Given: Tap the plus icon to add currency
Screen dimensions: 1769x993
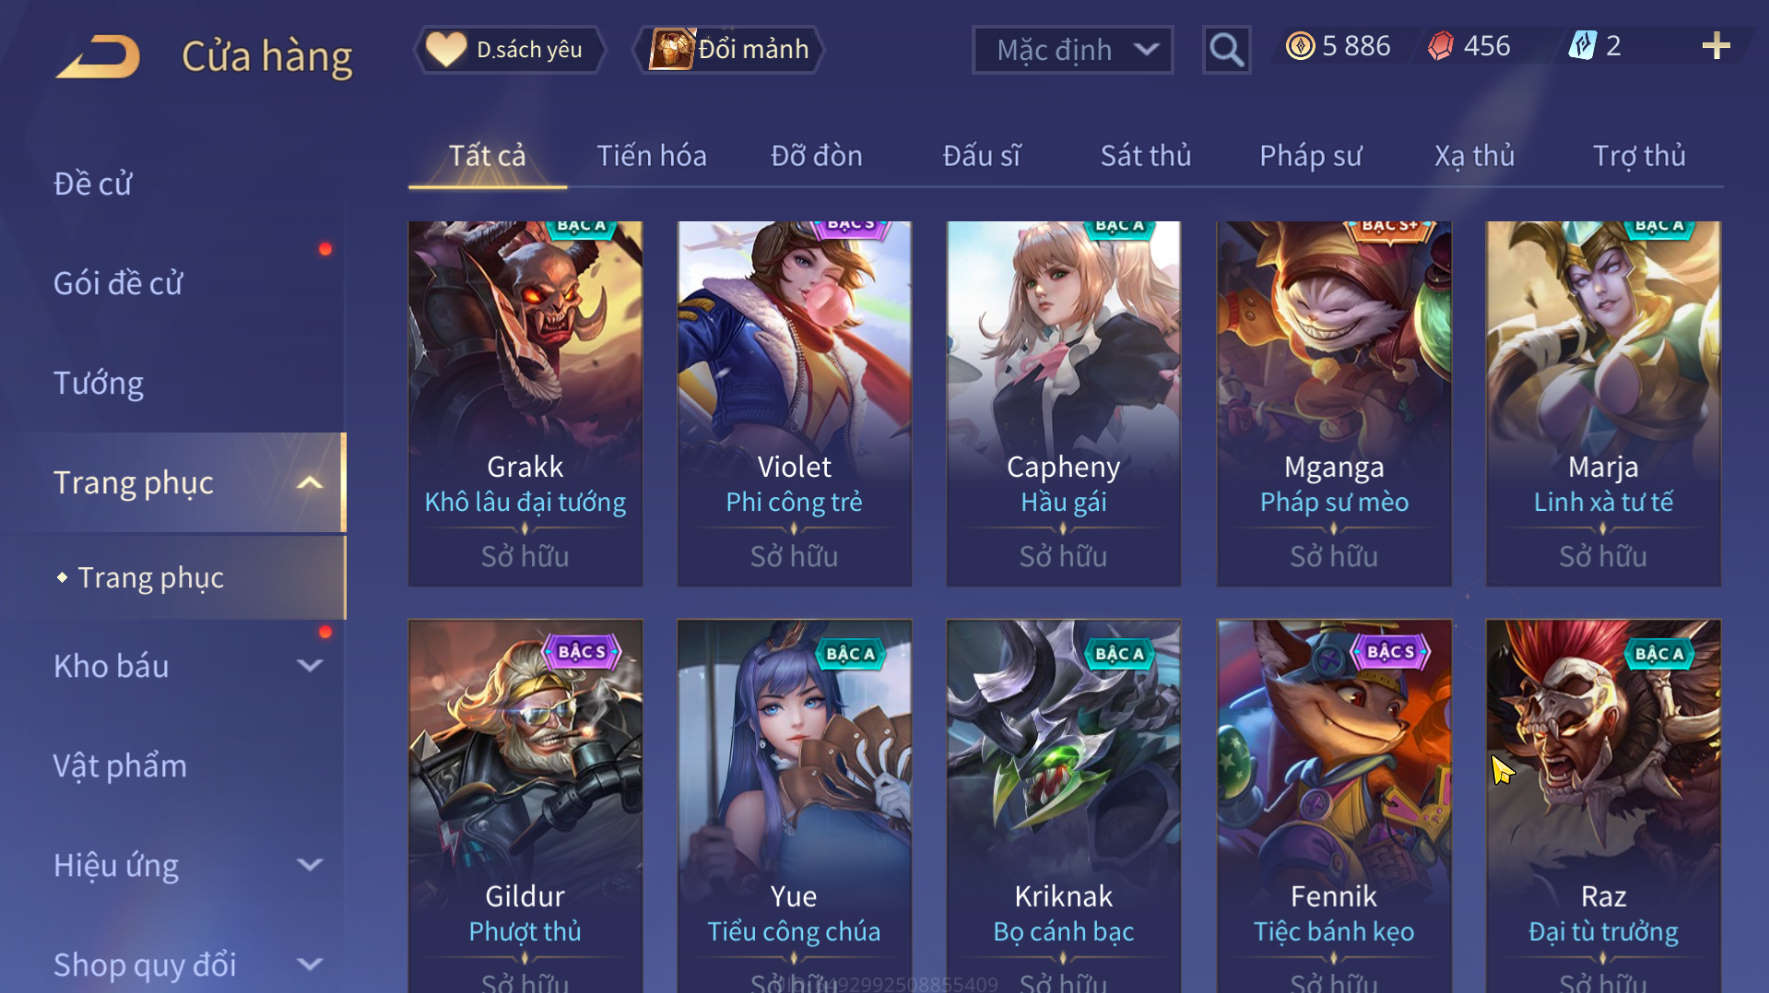Looking at the screenshot, I should (1716, 46).
